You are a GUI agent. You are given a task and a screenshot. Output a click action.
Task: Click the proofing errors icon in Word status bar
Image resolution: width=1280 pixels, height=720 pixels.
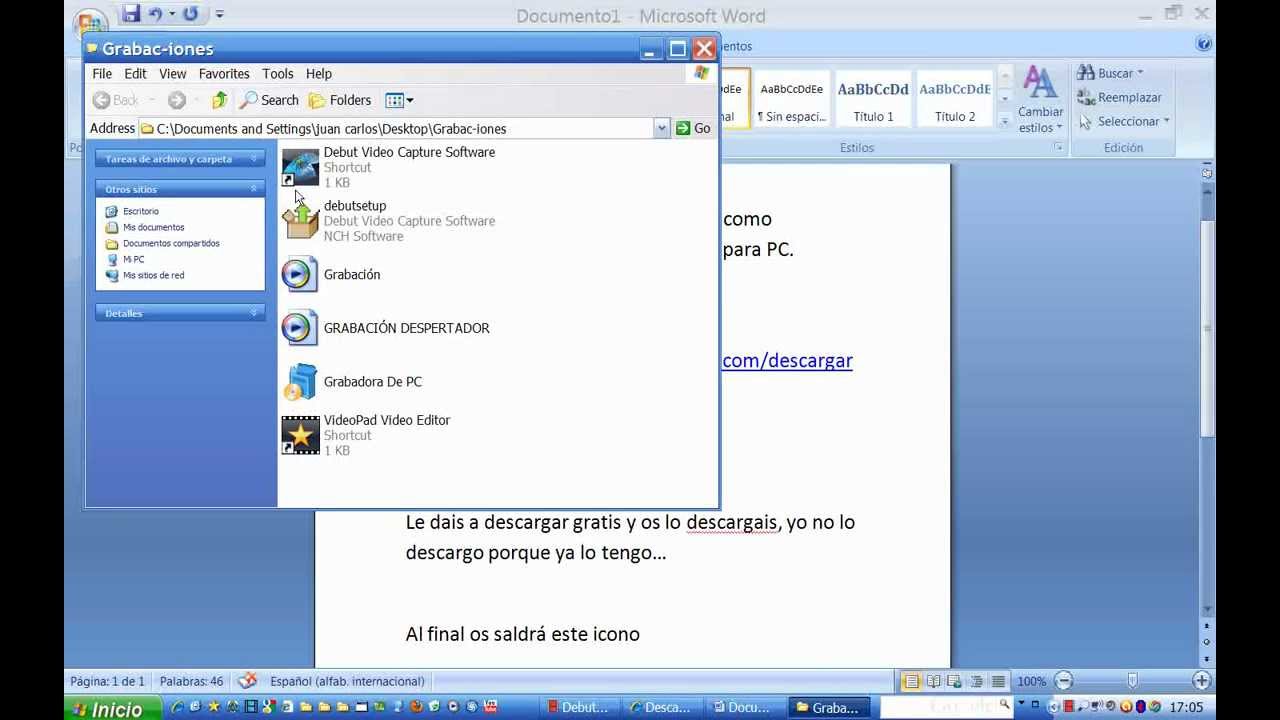247,681
